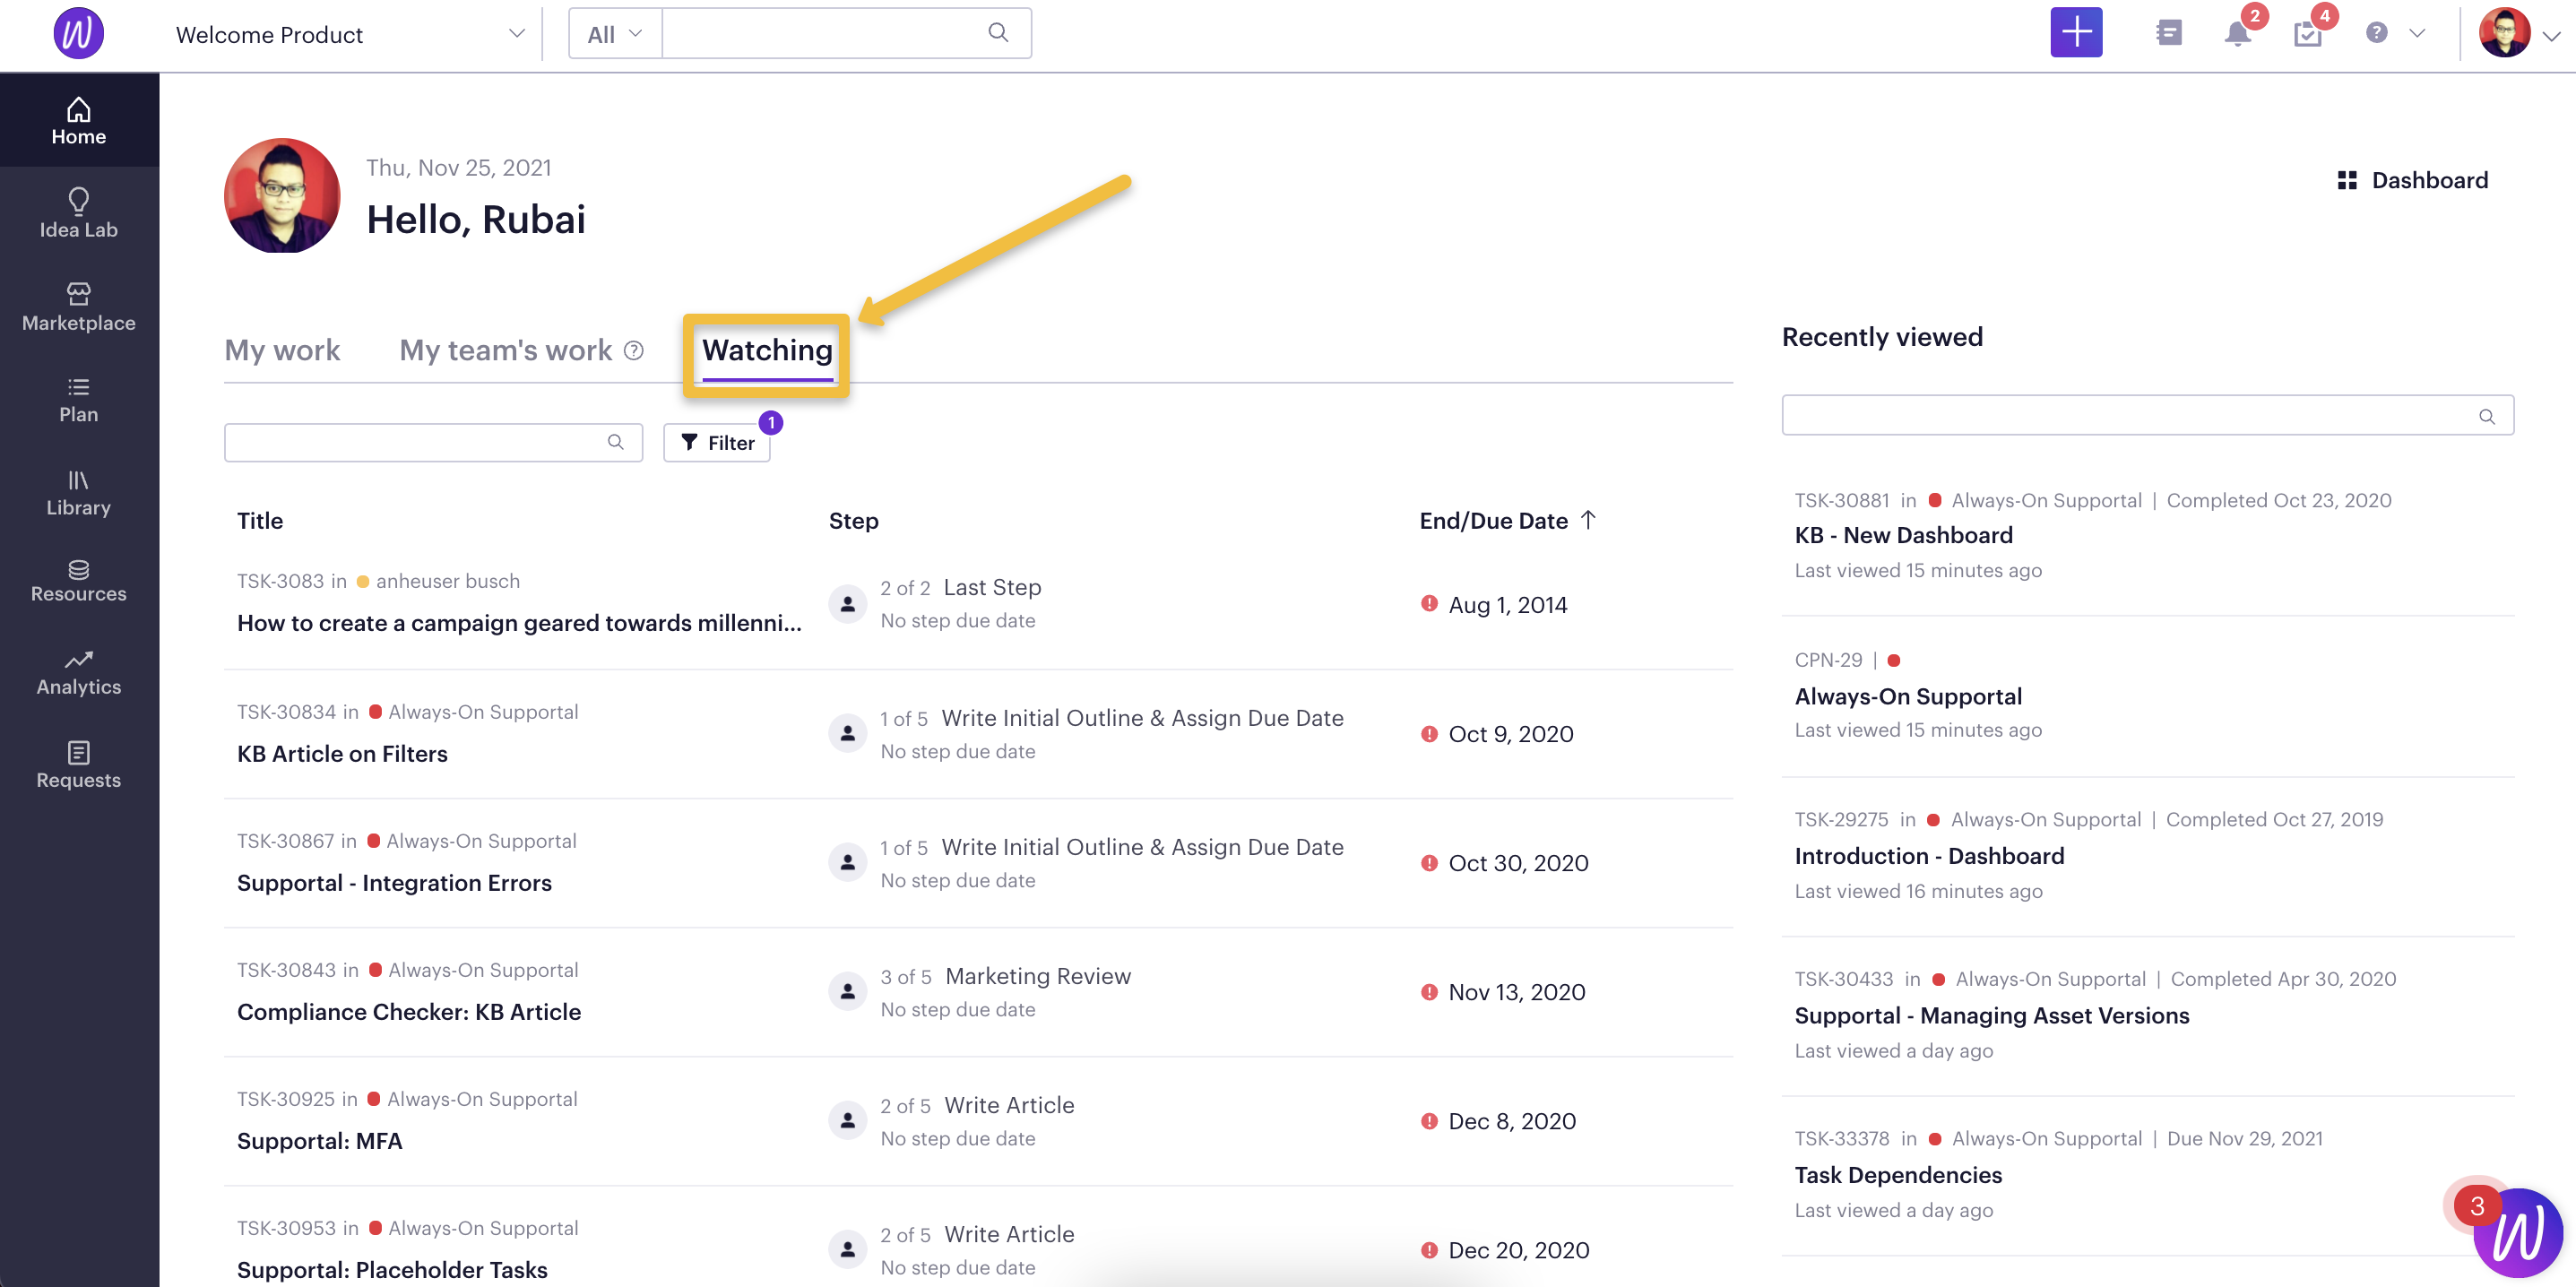Open the Dashboard view button
The image size is (2576, 1287).
pos(2413,180)
